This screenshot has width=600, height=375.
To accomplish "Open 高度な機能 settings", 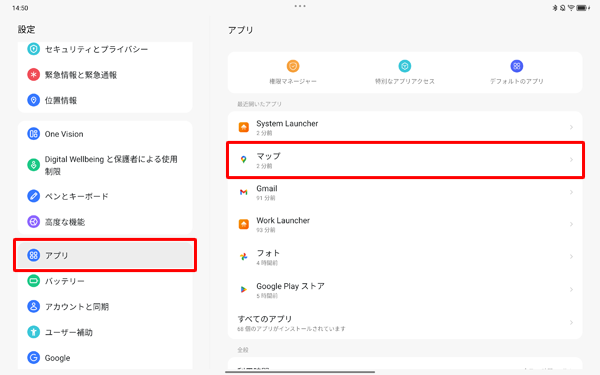I will (x=105, y=222).
